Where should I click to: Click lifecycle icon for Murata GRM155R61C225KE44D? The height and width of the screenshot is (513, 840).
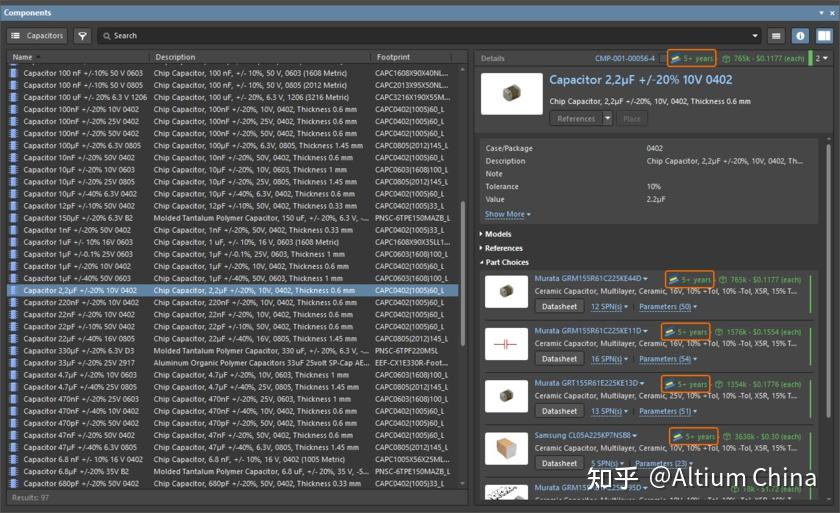tap(673, 280)
